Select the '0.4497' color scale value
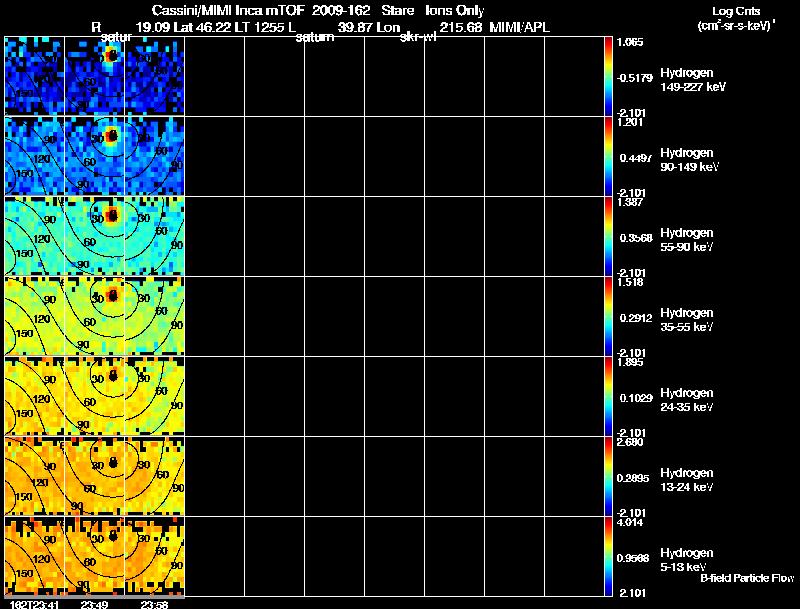 coord(636,158)
